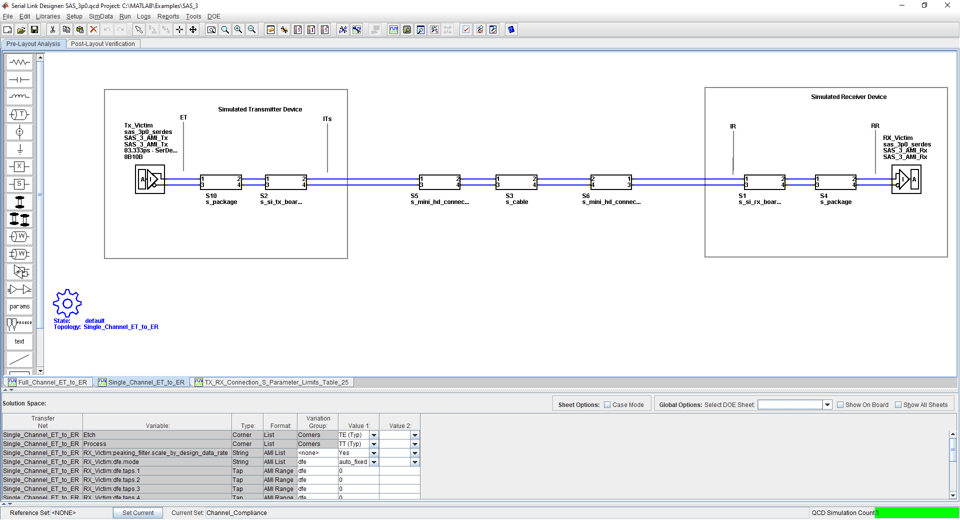Click the green QCD simulation progress bar

coord(917,513)
